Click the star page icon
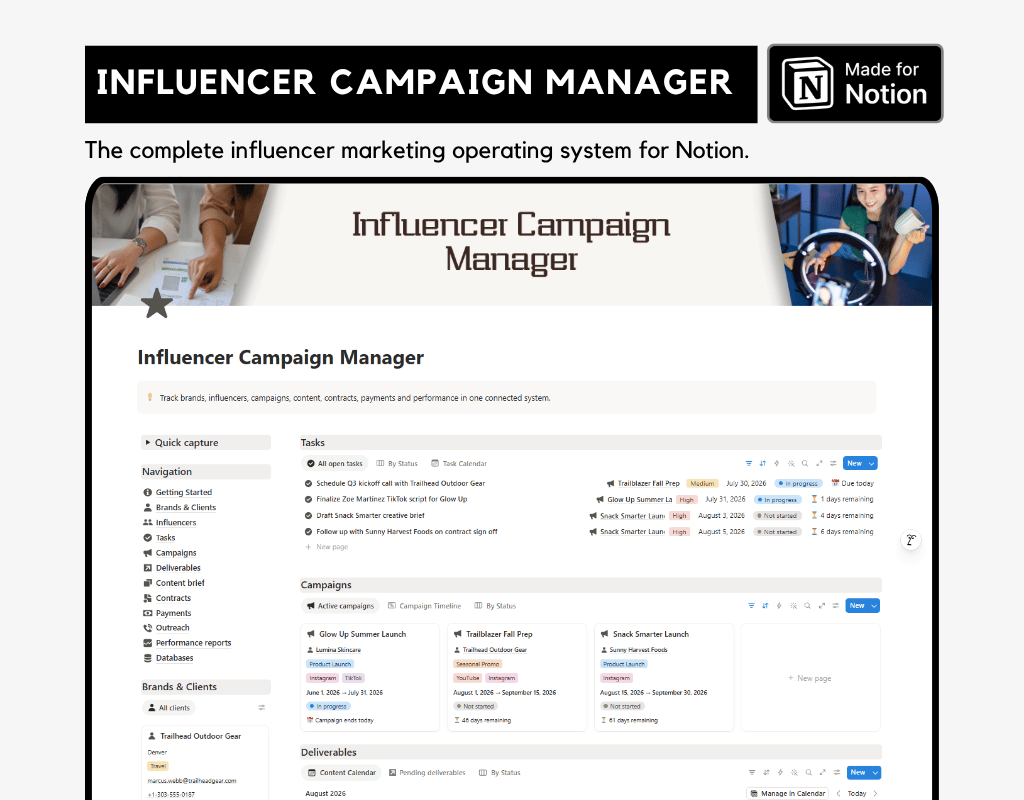The height and width of the screenshot is (800, 1024). (x=157, y=304)
